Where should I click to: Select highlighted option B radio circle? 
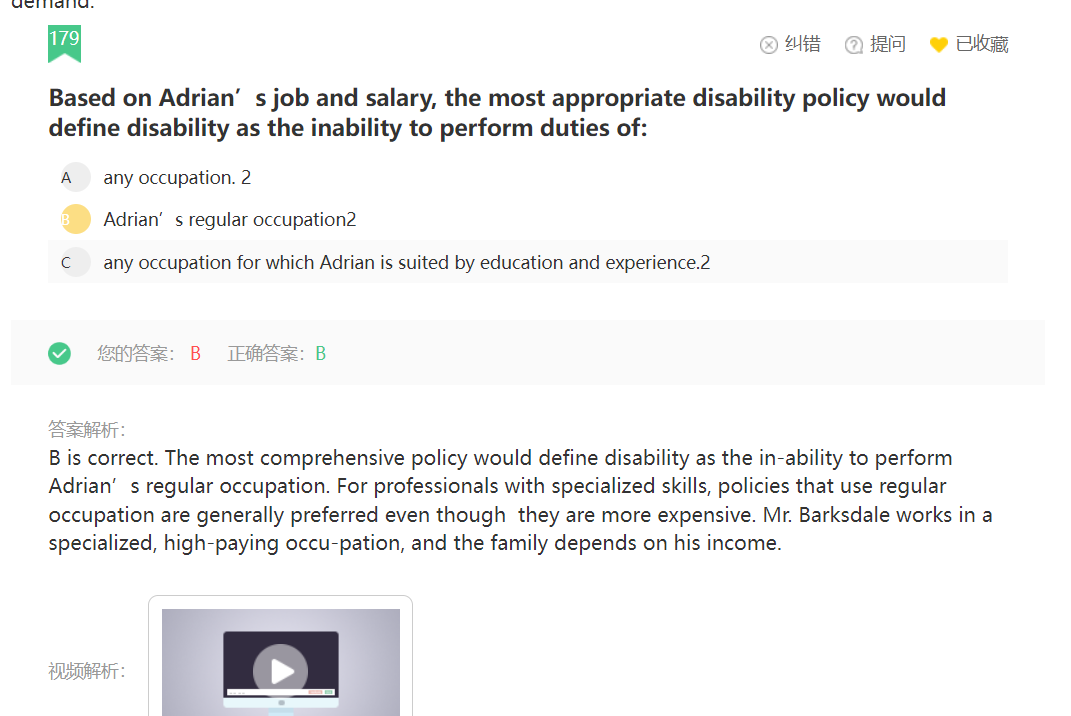click(x=75, y=219)
